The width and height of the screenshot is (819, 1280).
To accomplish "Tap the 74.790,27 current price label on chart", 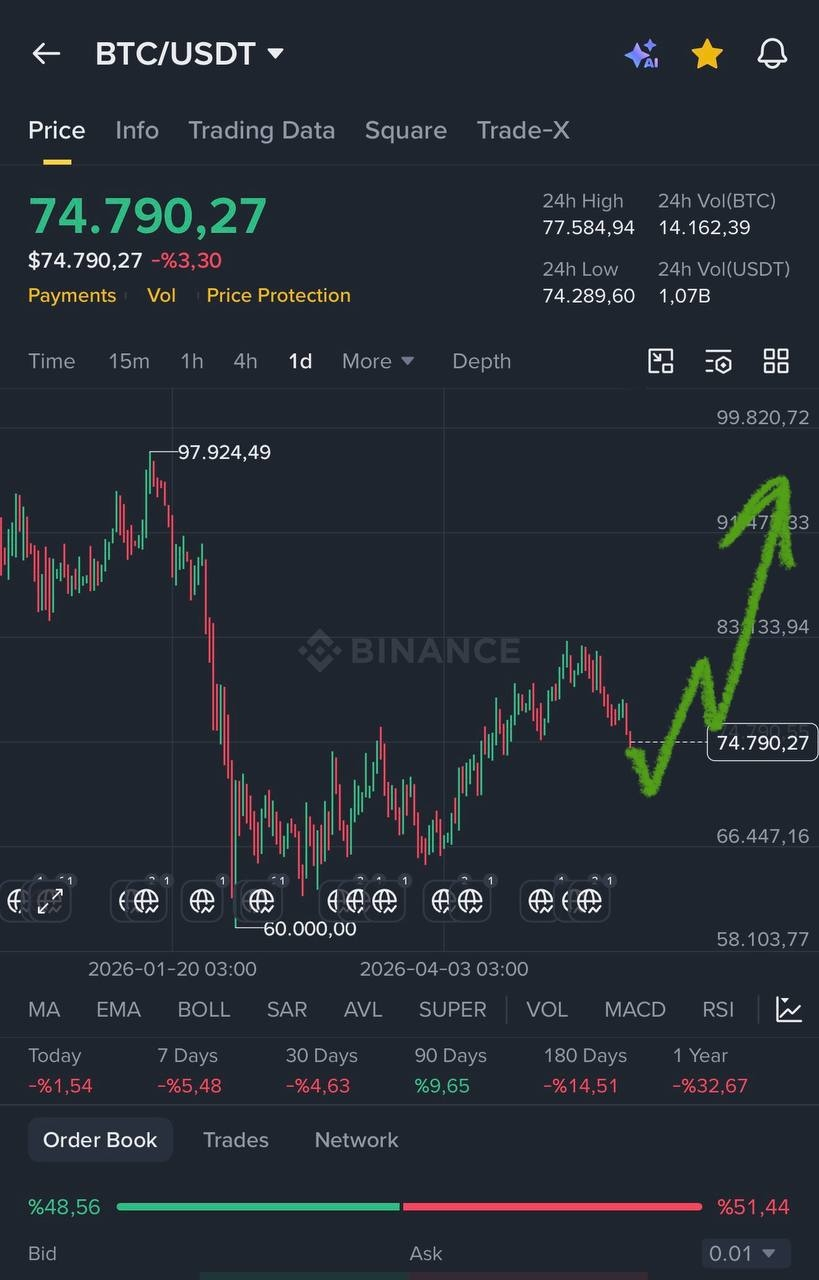I will pos(763,742).
